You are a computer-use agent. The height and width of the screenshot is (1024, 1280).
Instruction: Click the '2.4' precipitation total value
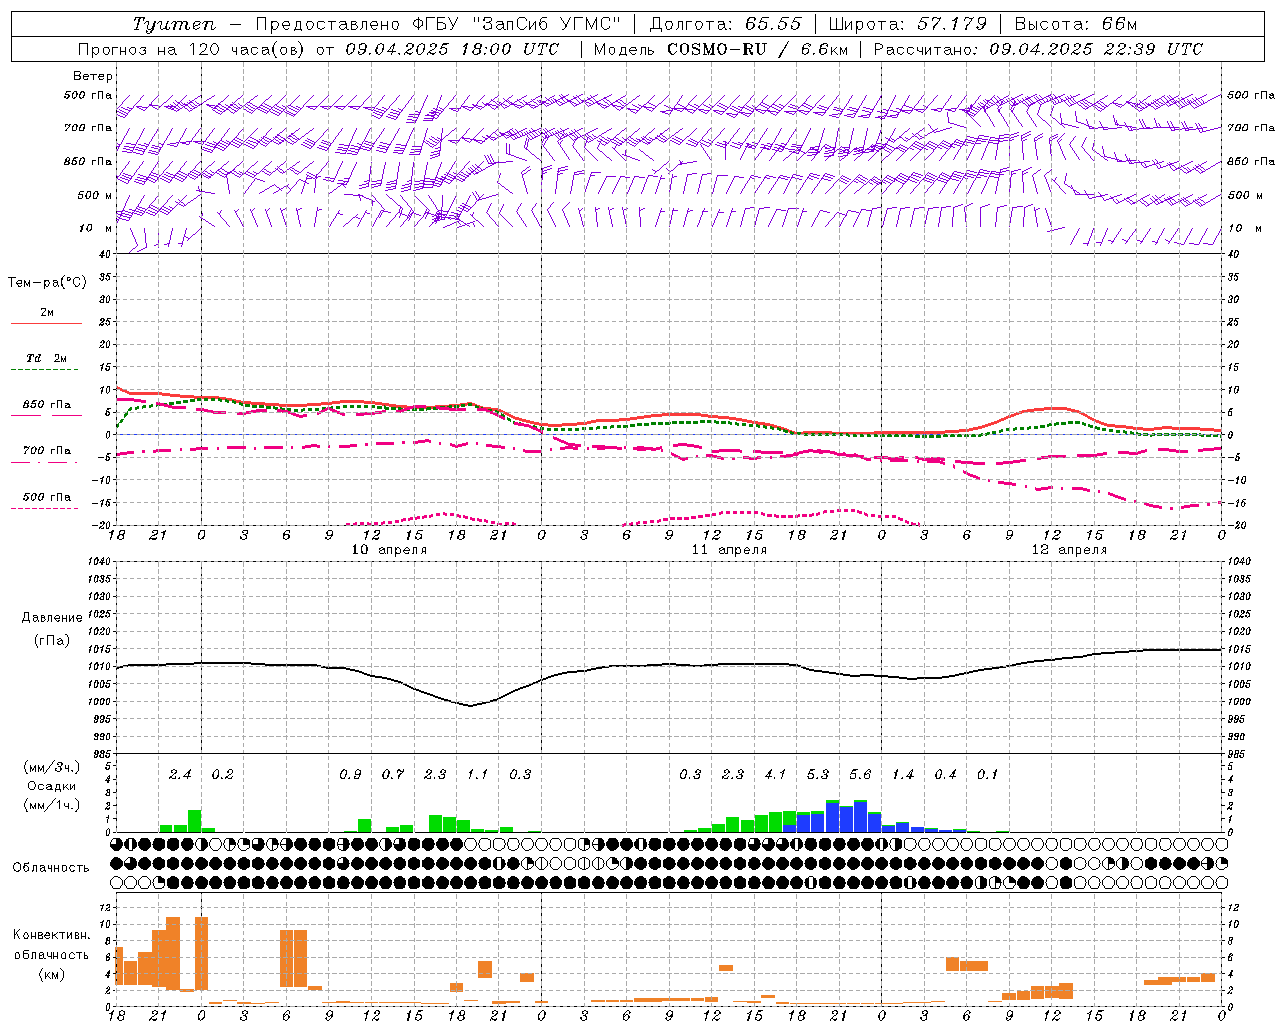[180, 774]
